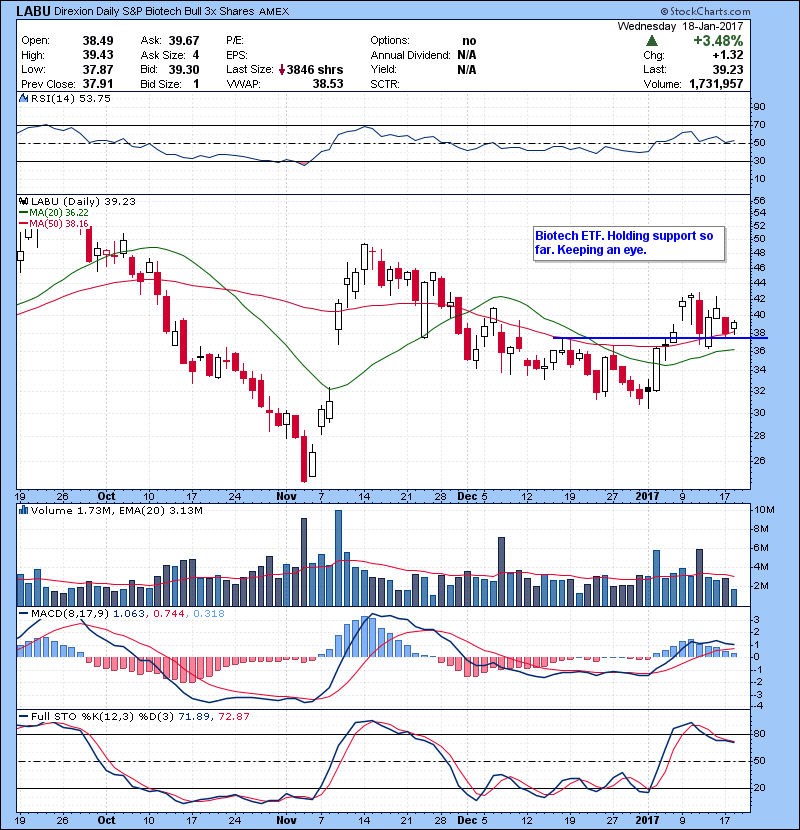Click the stochastic %K value 71.89
This screenshot has width=800, height=830.
(194, 716)
